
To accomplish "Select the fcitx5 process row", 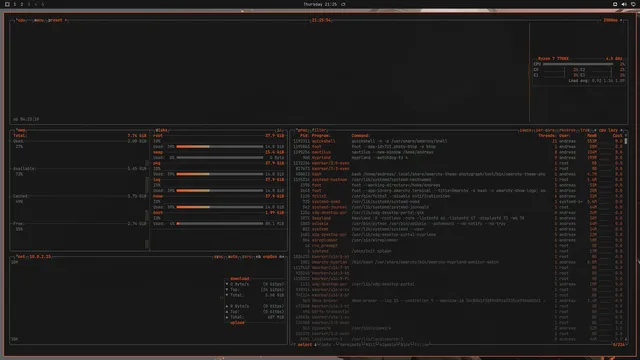I will click(458, 196).
